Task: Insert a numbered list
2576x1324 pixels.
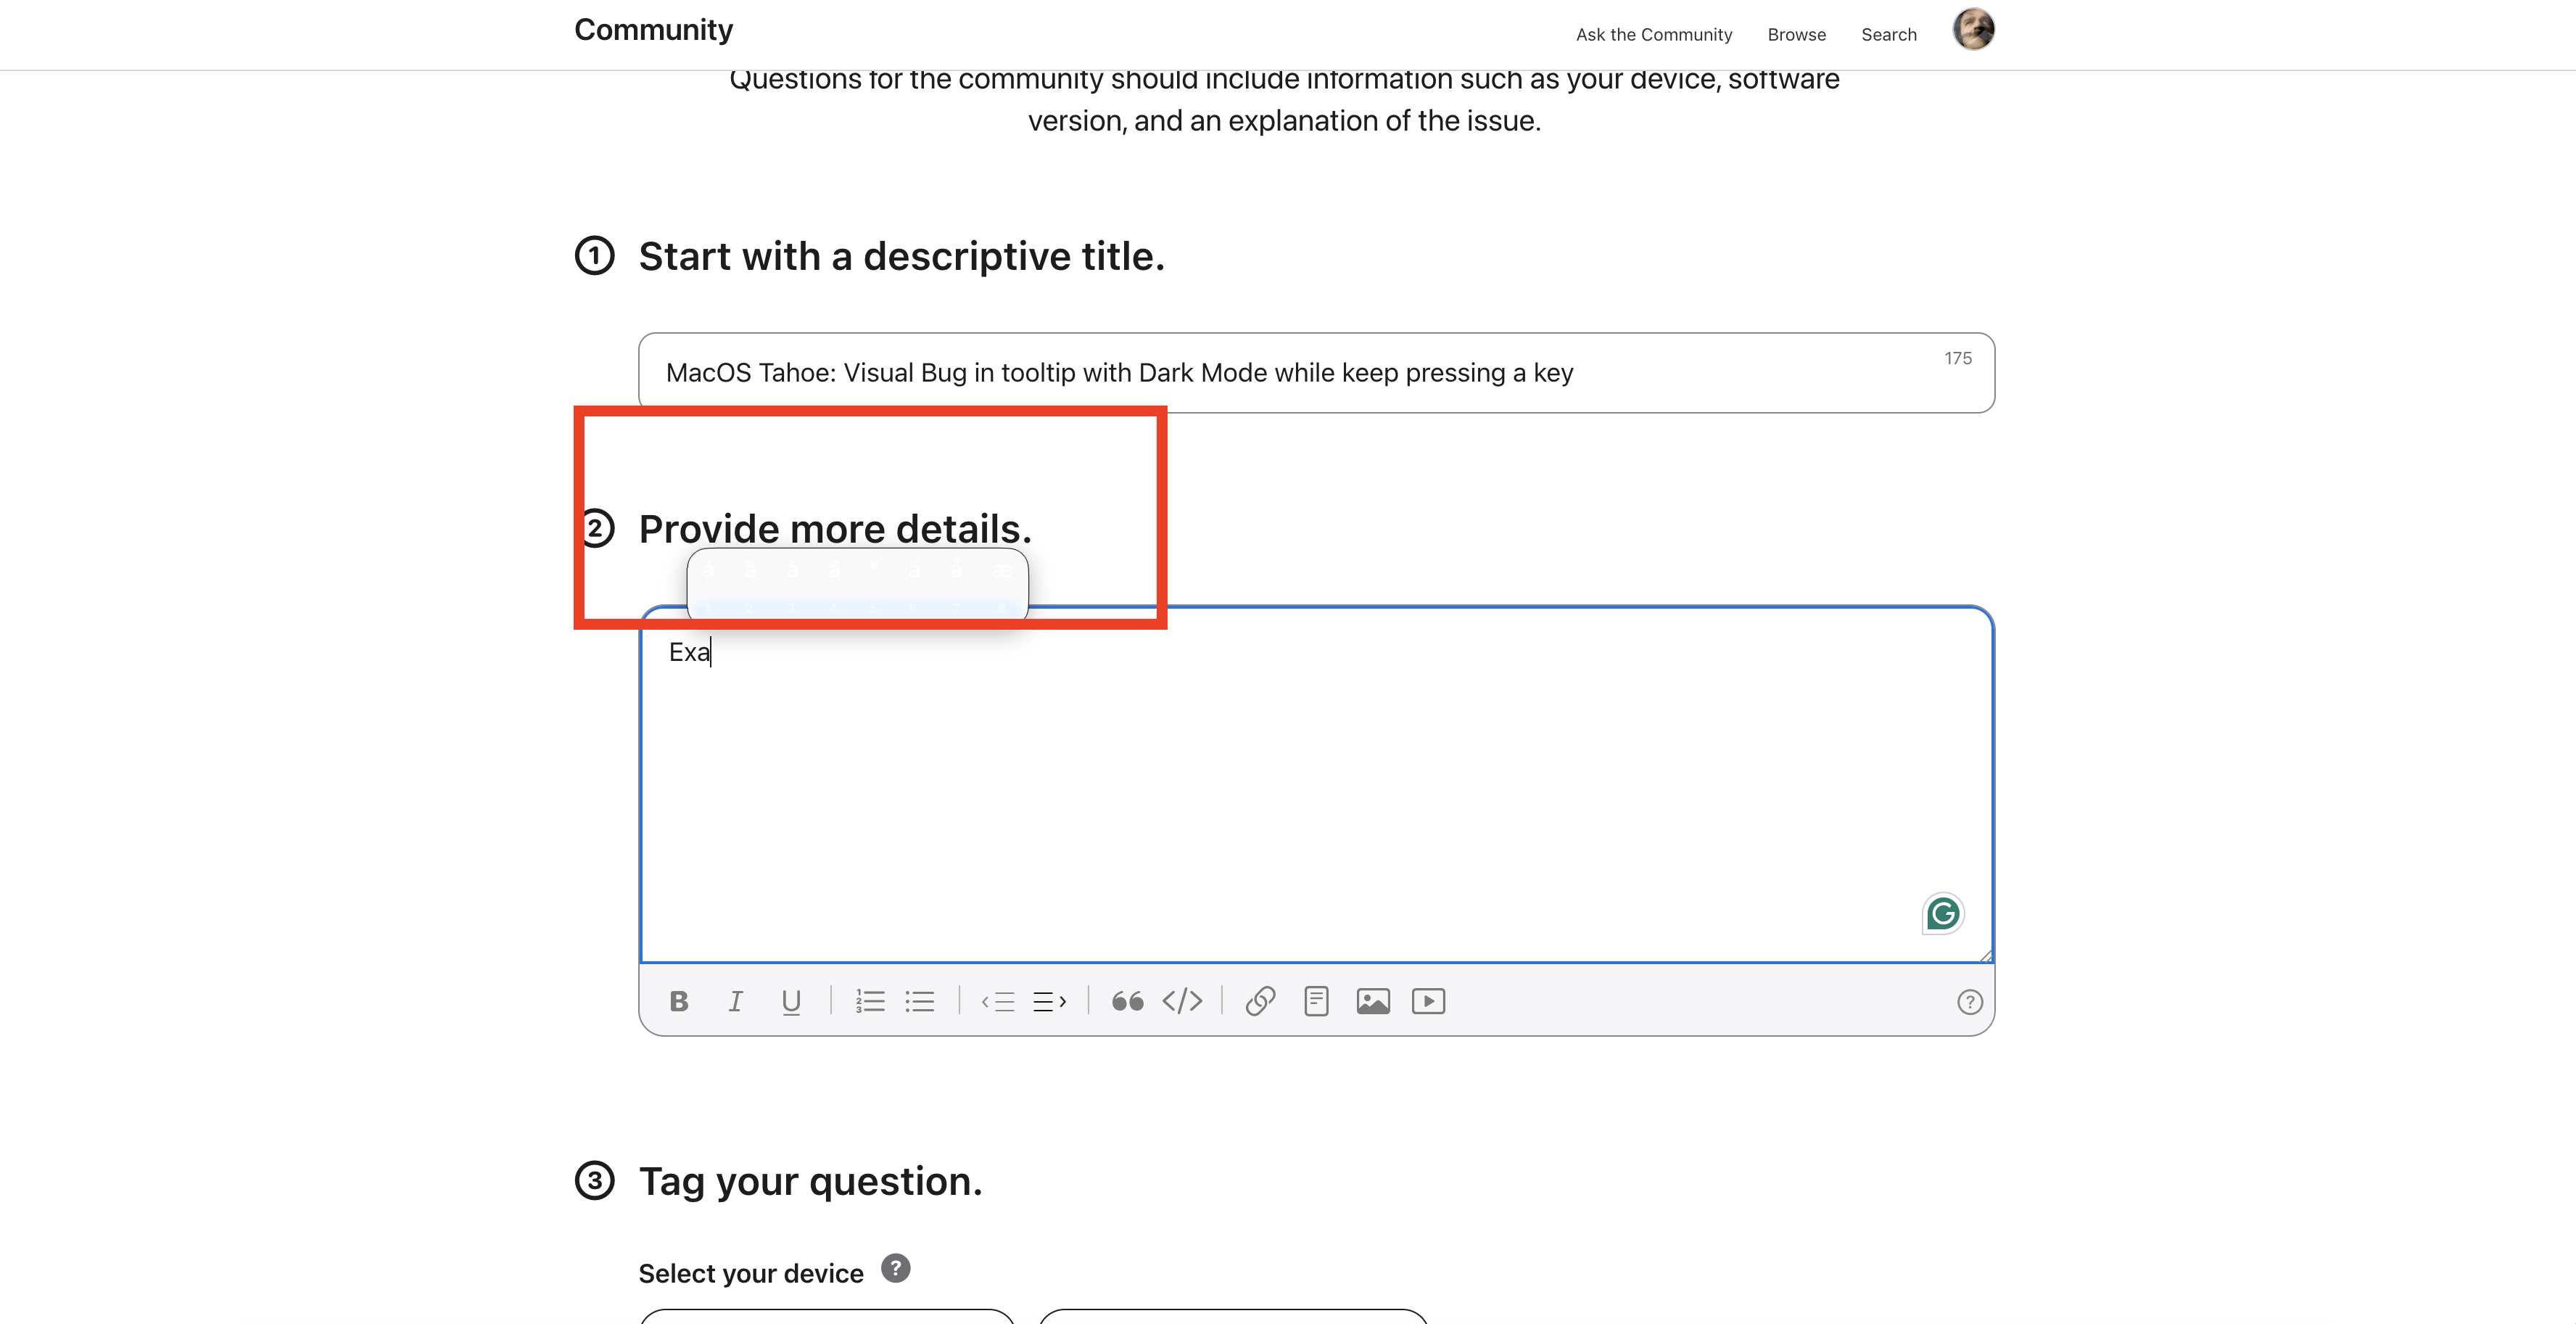Action: coord(870,1001)
